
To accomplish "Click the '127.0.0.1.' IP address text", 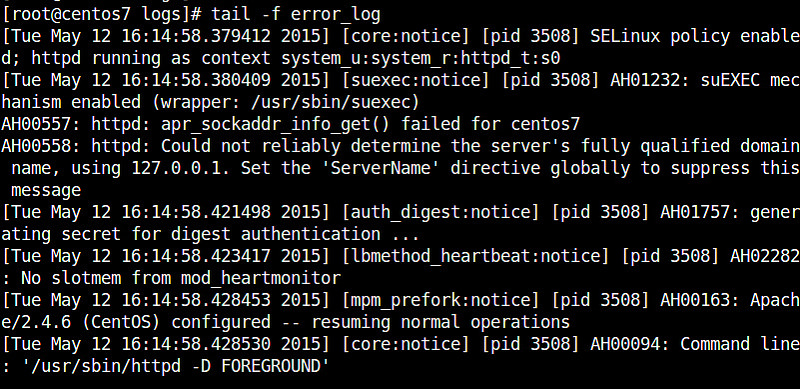I will (181, 168).
